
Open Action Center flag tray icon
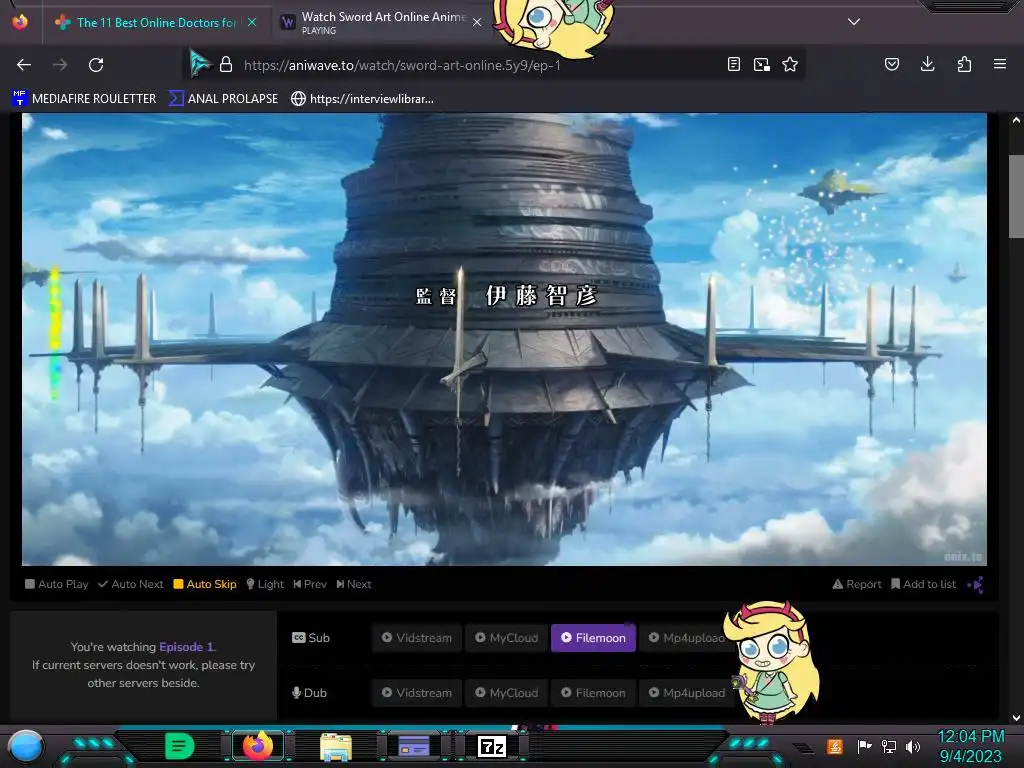click(864, 746)
